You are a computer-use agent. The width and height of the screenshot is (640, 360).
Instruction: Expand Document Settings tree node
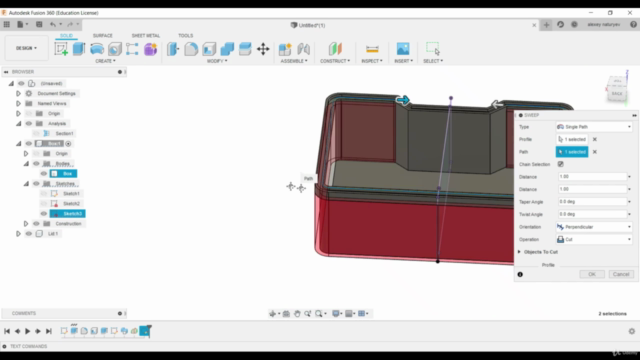18,93
